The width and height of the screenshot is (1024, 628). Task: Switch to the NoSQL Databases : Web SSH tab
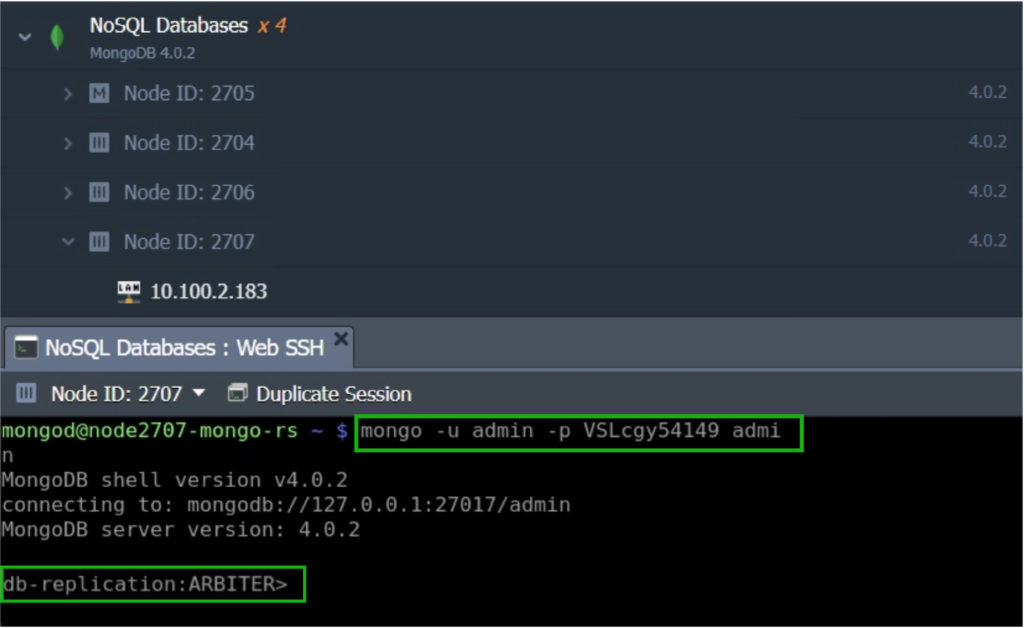(x=180, y=347)
